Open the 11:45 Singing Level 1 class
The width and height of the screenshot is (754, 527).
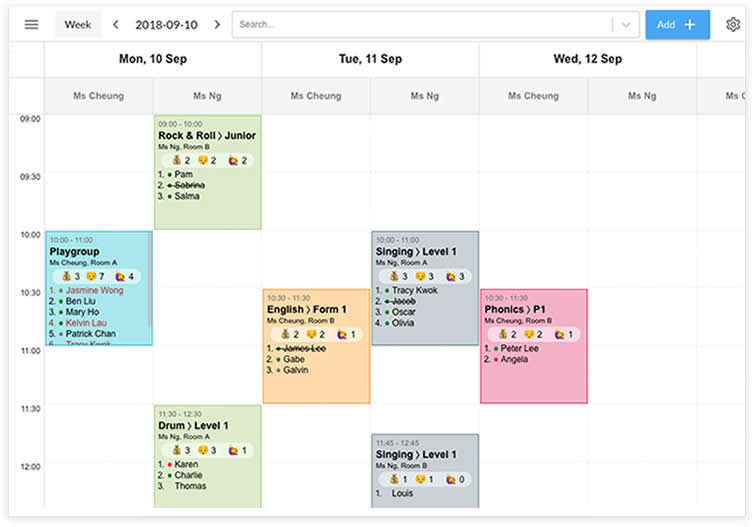tap(425, 471)
